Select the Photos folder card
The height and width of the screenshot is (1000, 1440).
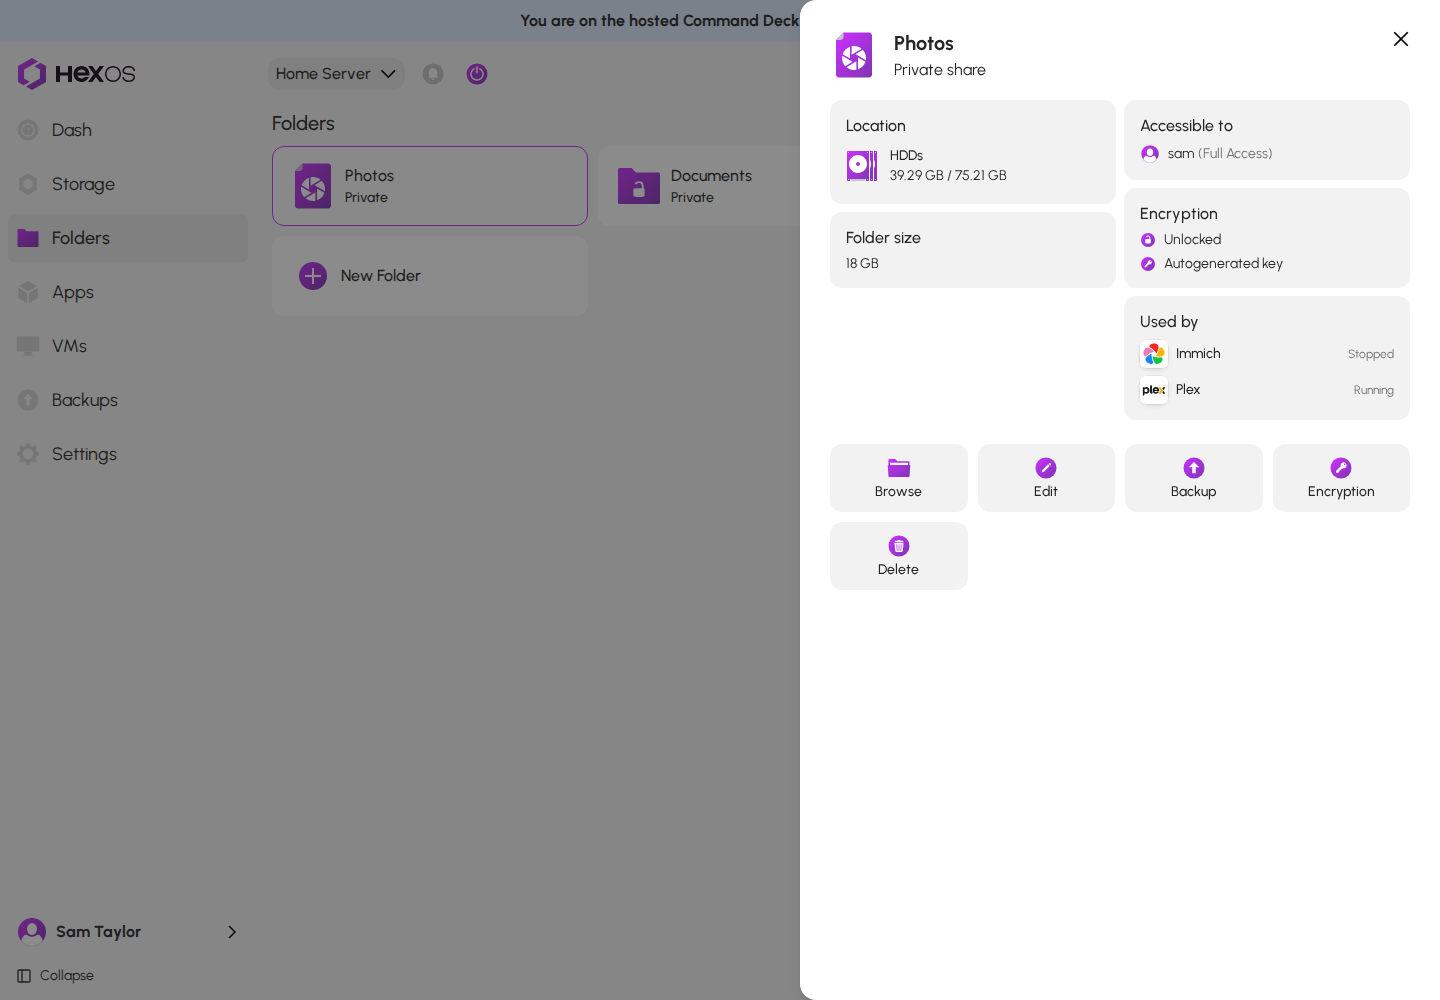coord(430,186)
